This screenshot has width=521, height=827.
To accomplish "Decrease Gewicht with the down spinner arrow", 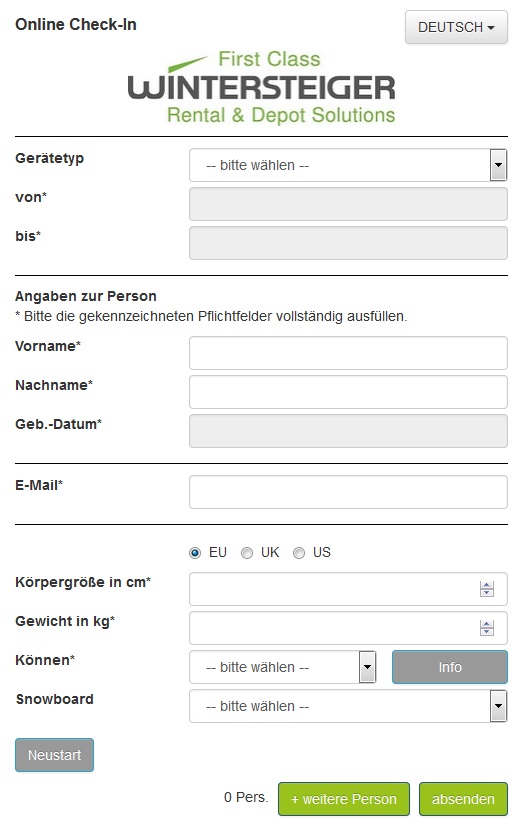I will 487,632.
